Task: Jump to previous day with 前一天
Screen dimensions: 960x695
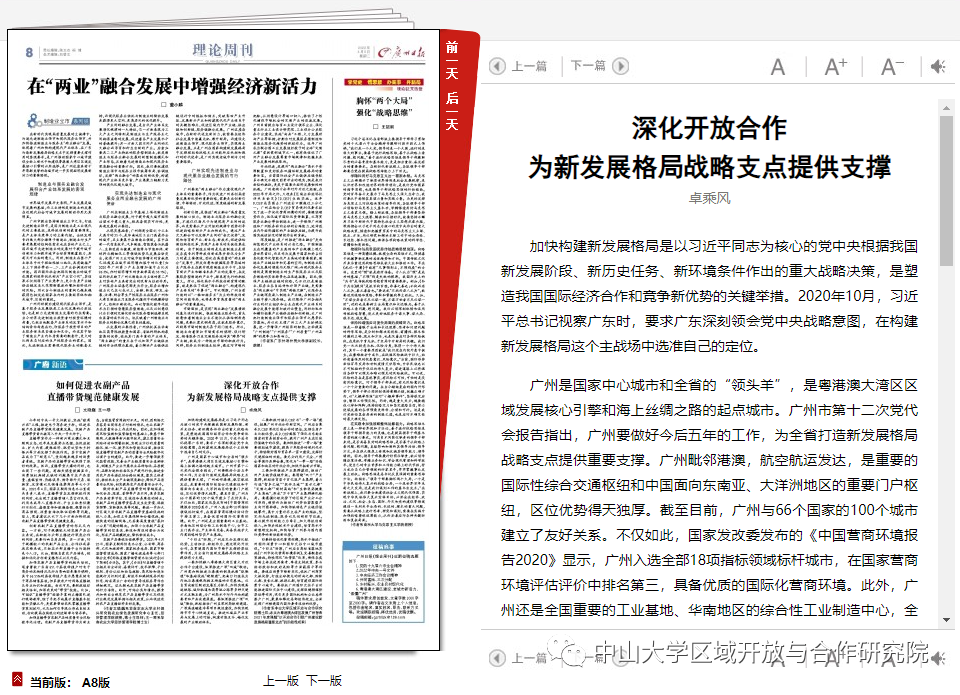Action: (x=452, y=61)
